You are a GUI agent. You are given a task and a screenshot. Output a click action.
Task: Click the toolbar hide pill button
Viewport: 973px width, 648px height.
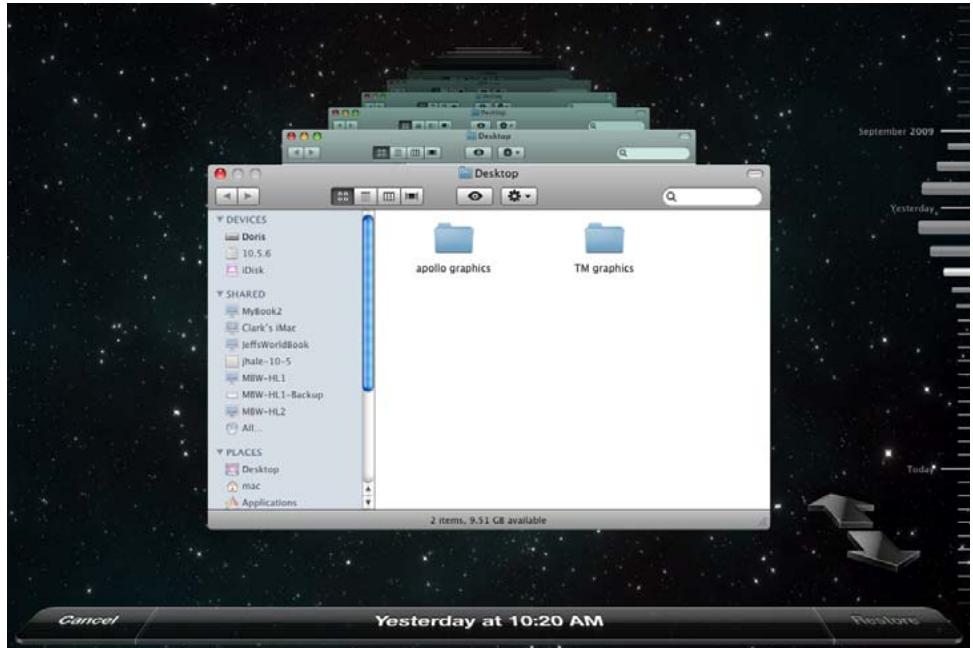coord(755,174)
